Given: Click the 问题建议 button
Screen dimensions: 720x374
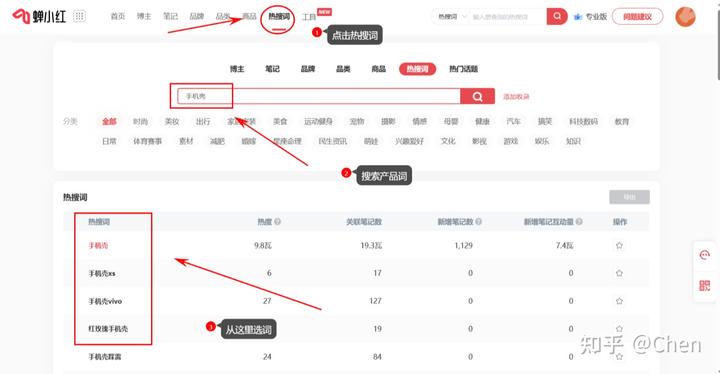Looking at the screenshot, I should [x=637, y=17].
